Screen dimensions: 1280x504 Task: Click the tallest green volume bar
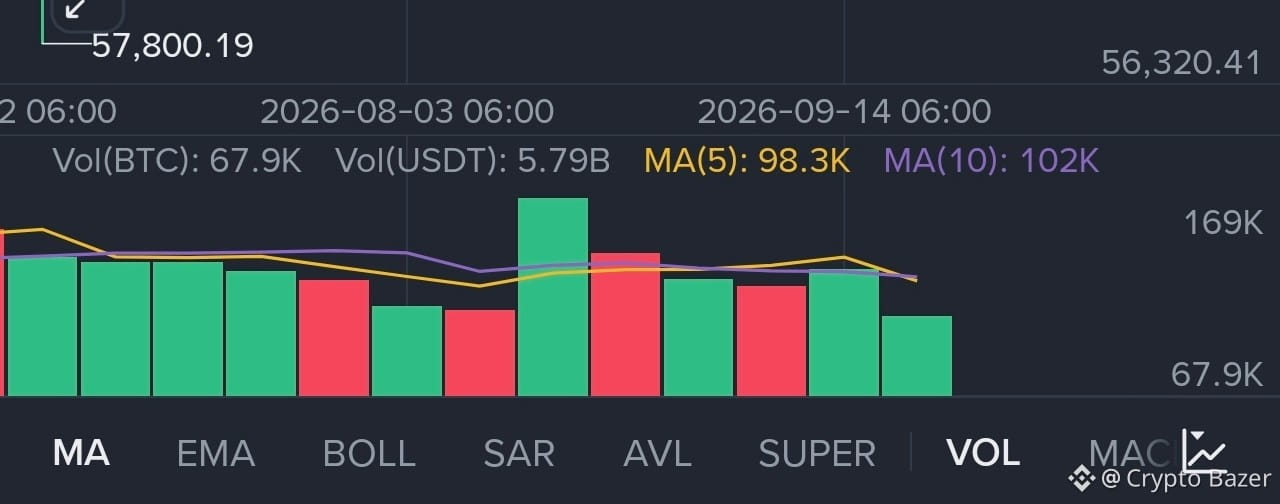pyautogui.click(x=553, y=297)
